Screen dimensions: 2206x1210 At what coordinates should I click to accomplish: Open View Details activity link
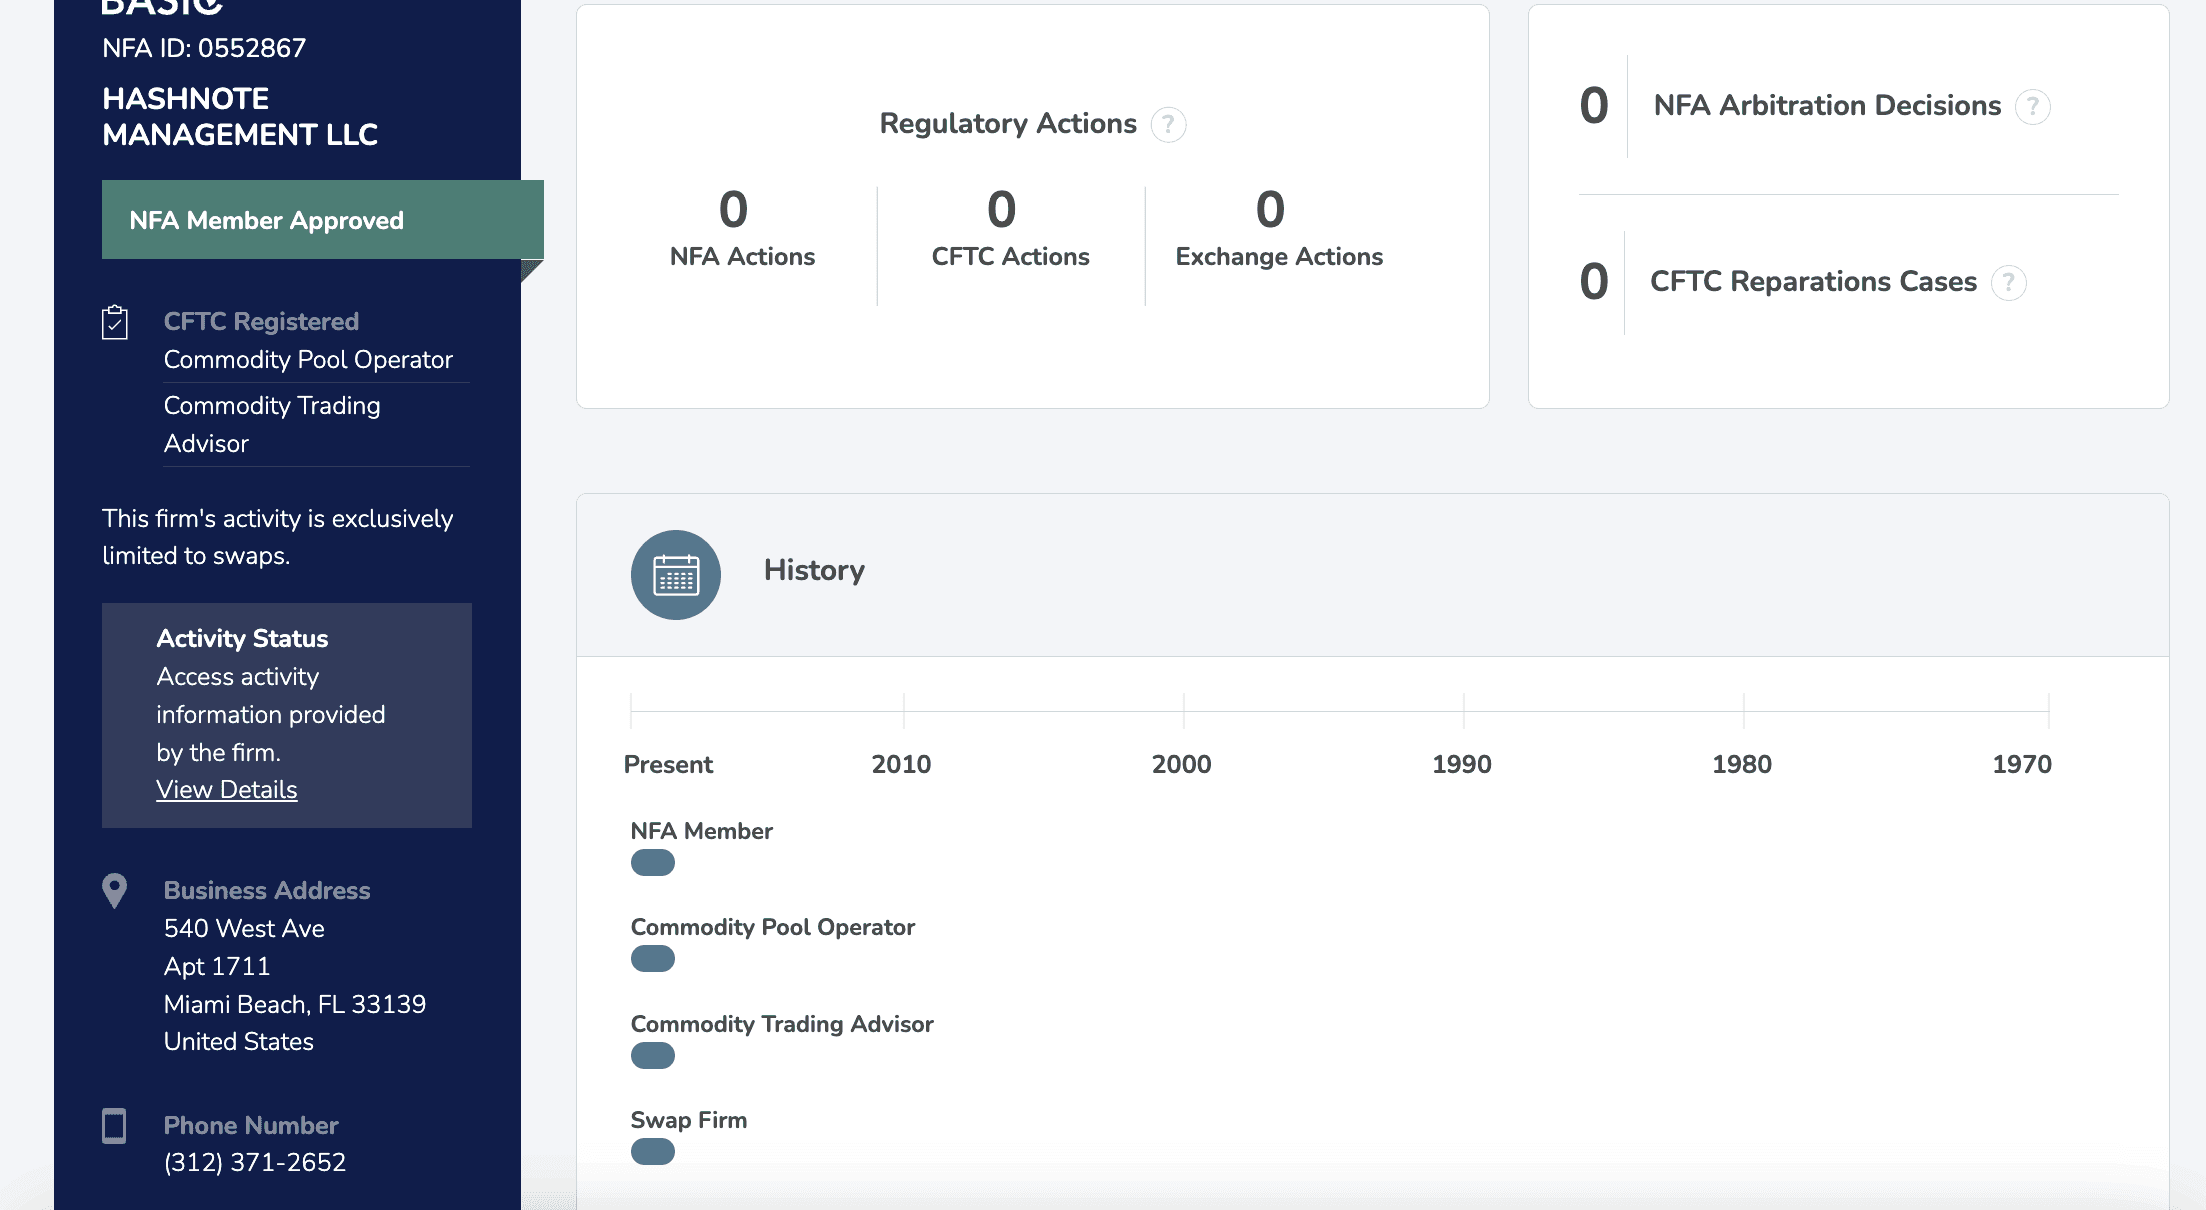(227, 790)
